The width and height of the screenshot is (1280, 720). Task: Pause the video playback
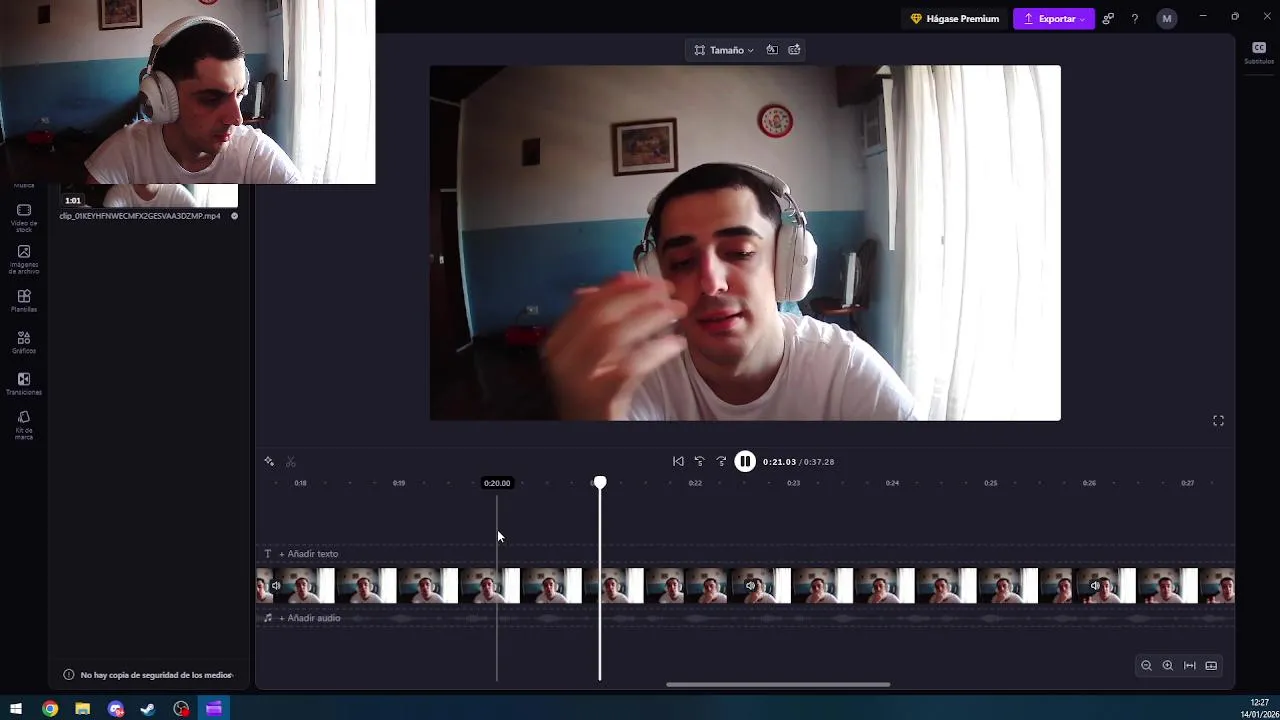pos(745,462)
